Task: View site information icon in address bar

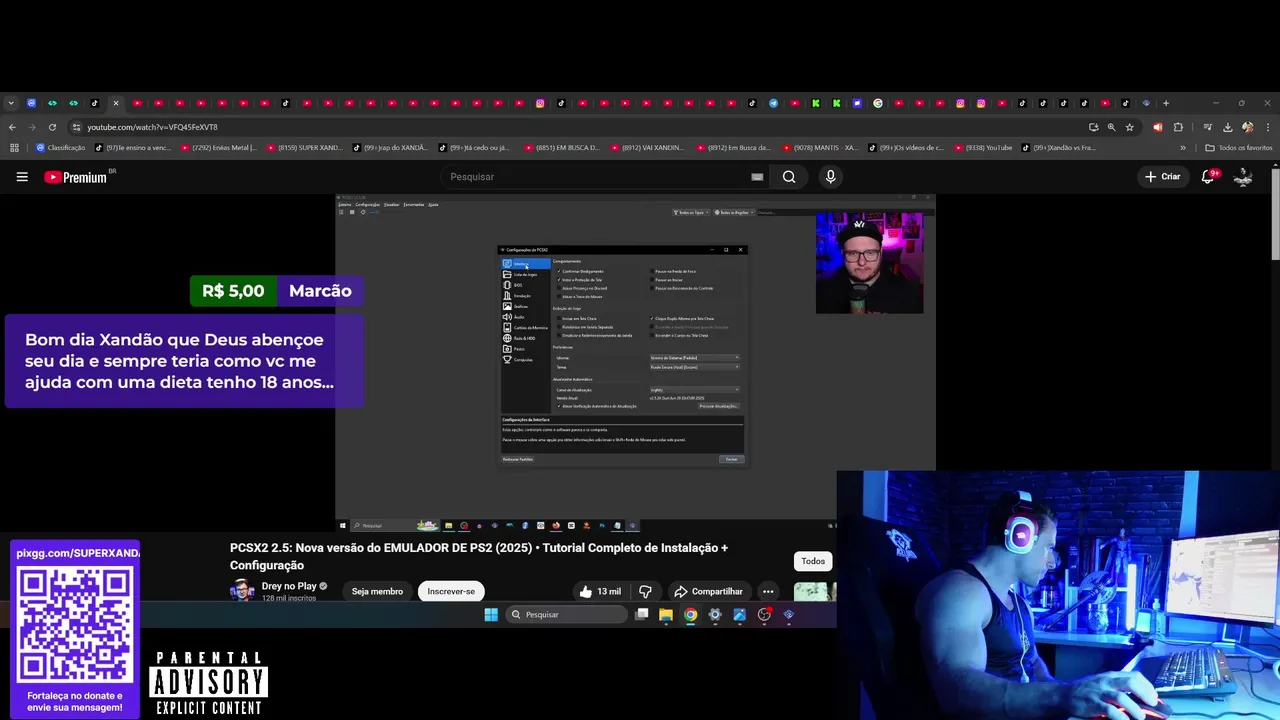Action: [x=76, y=127]
